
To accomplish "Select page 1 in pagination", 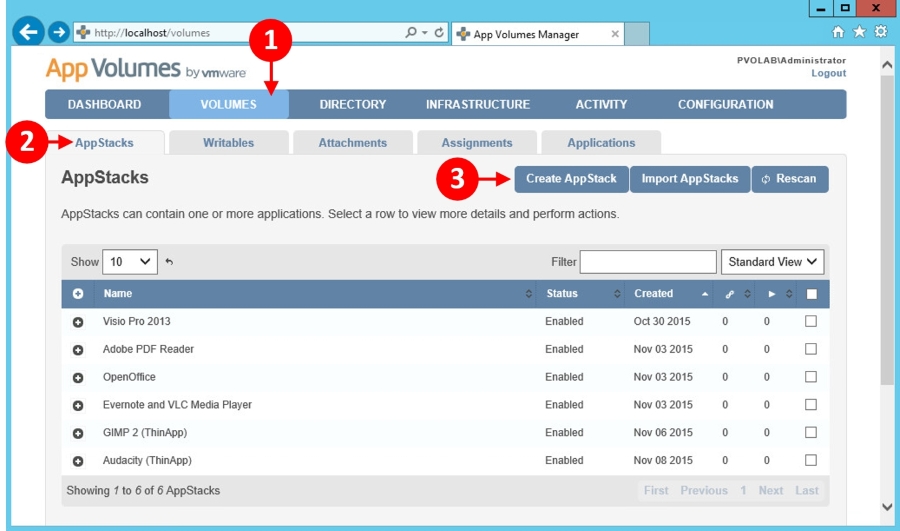I will (x=743, y=491).
